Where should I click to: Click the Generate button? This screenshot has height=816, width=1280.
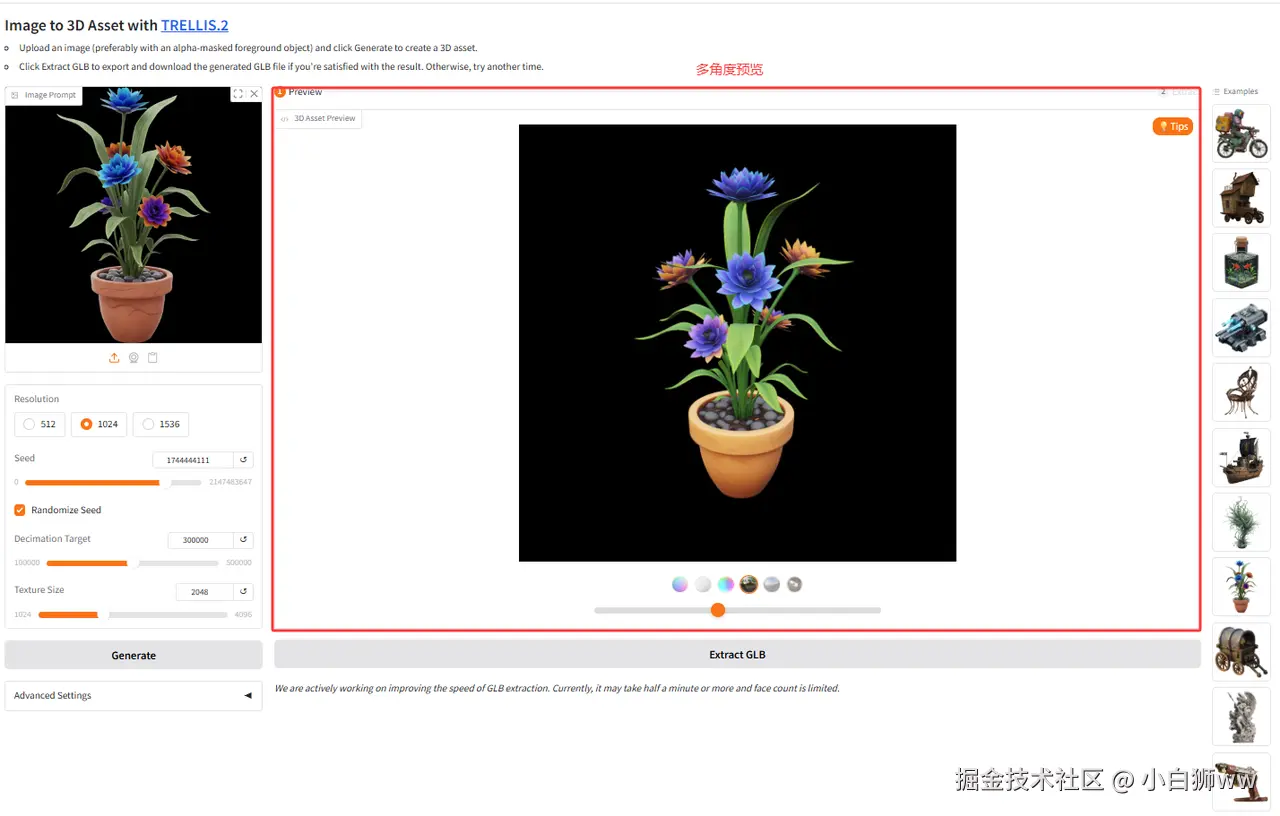point(133,655)
